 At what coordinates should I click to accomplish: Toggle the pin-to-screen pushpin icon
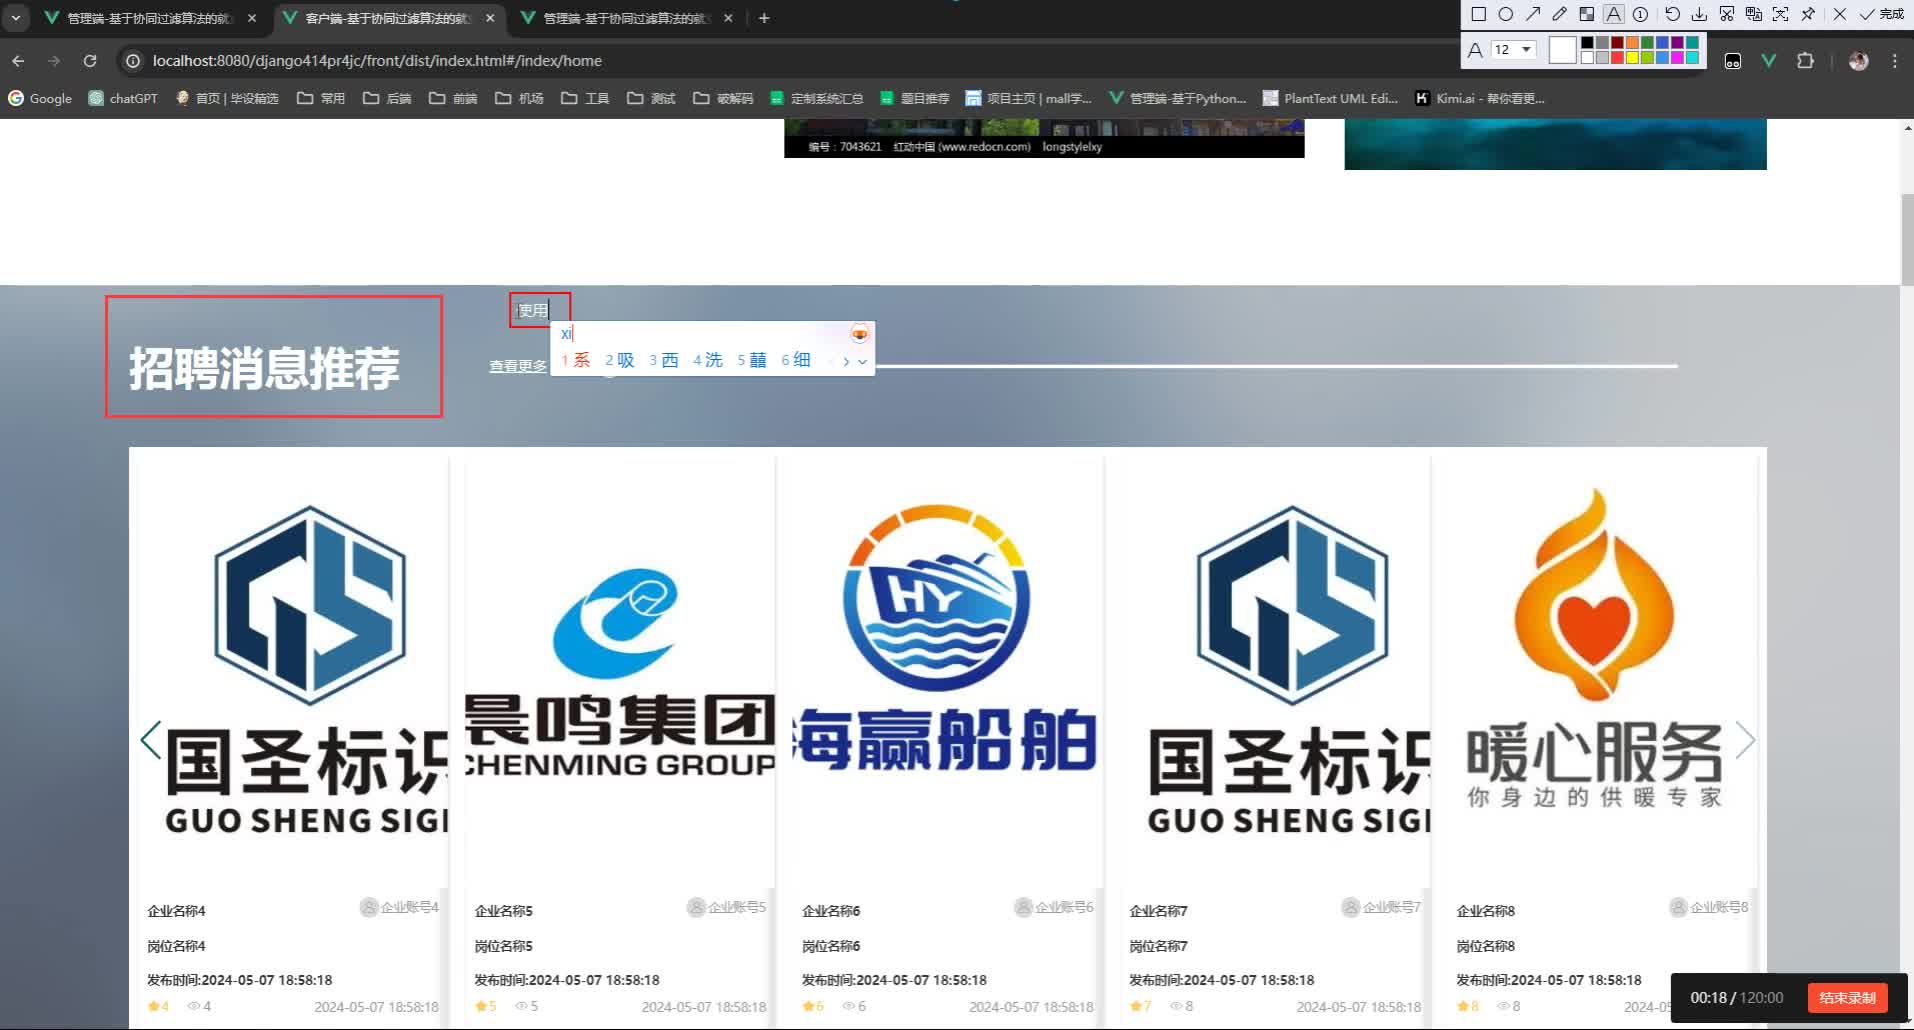(x=1808, y=14)
